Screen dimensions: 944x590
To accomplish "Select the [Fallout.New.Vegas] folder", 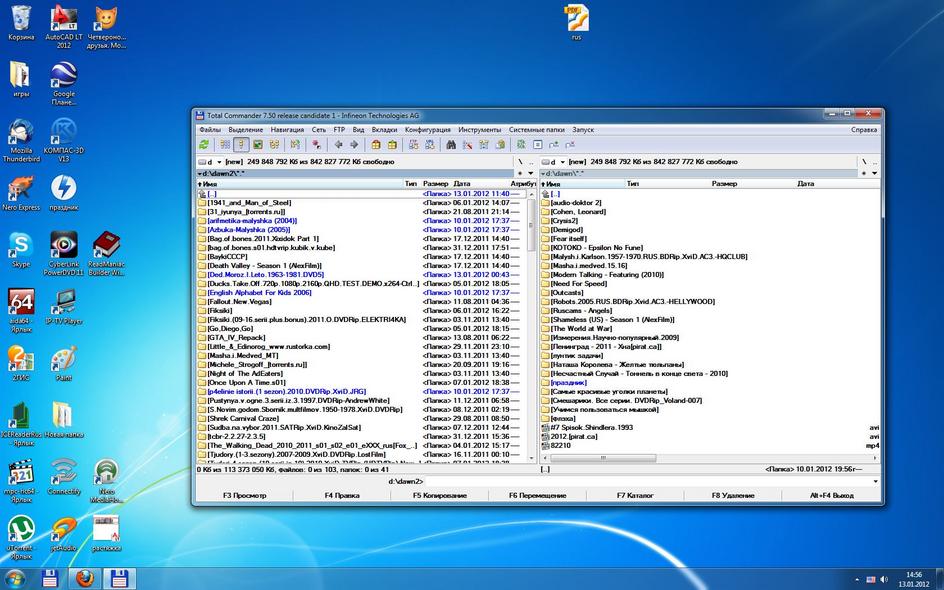I will point(239,302).
